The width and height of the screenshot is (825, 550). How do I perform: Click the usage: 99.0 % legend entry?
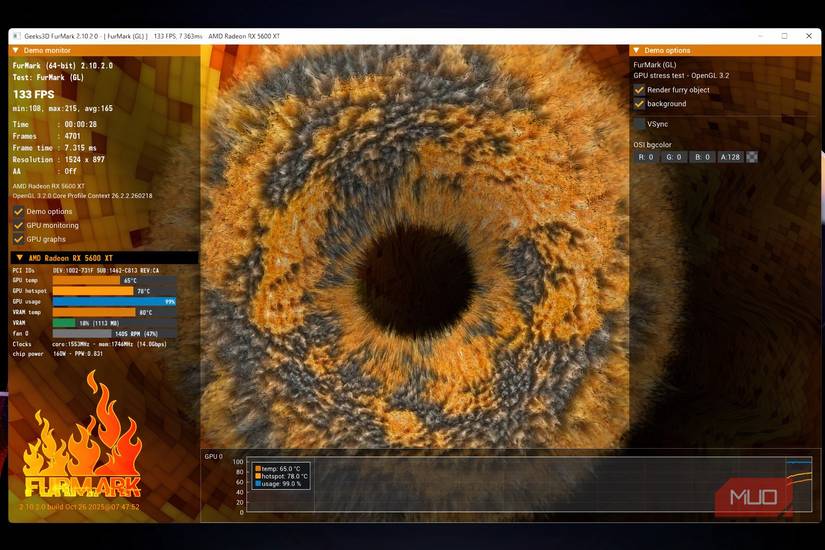click(278, 483)
